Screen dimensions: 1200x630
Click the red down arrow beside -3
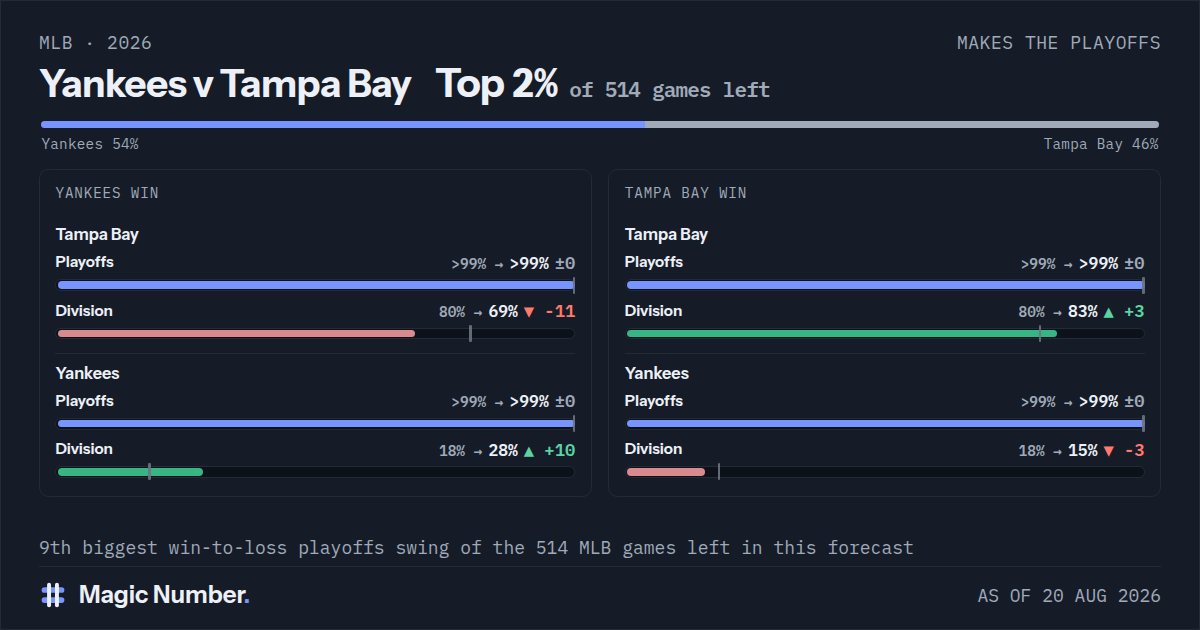tap(1108, 450)
